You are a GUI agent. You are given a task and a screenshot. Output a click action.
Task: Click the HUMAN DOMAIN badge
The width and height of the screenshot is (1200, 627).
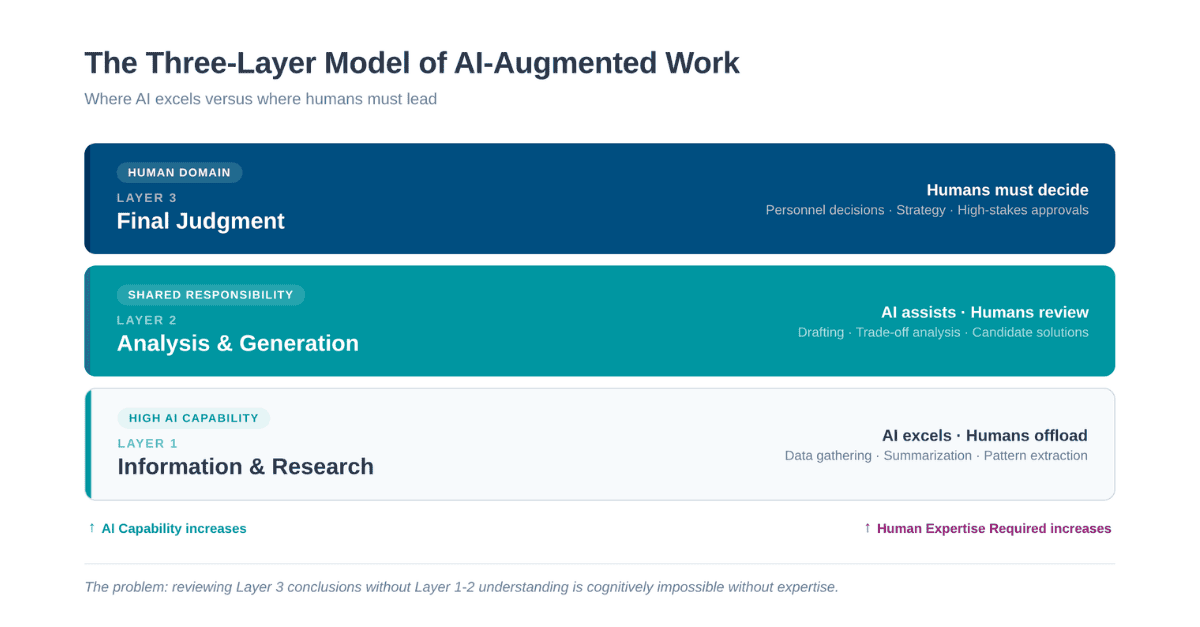click(179, 172)
